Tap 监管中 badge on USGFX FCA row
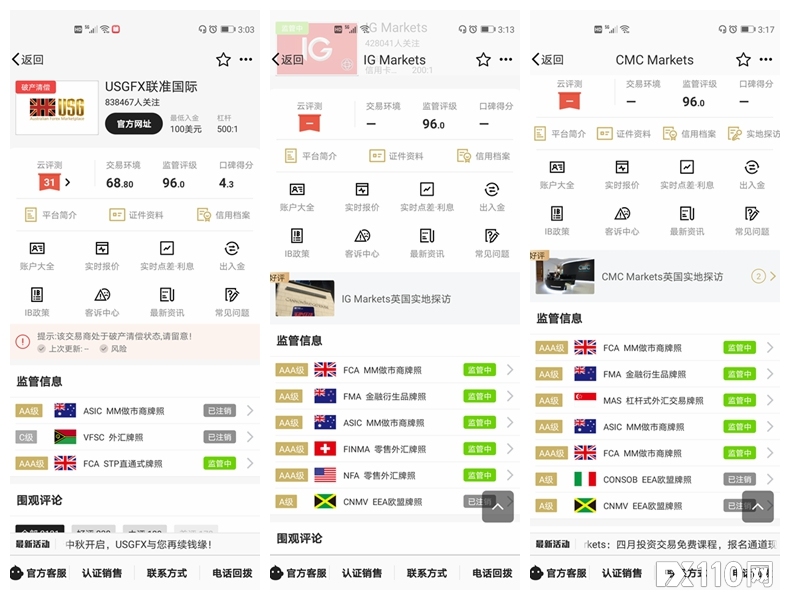Screen dimensions: 790x600 [x=219, y=463]
